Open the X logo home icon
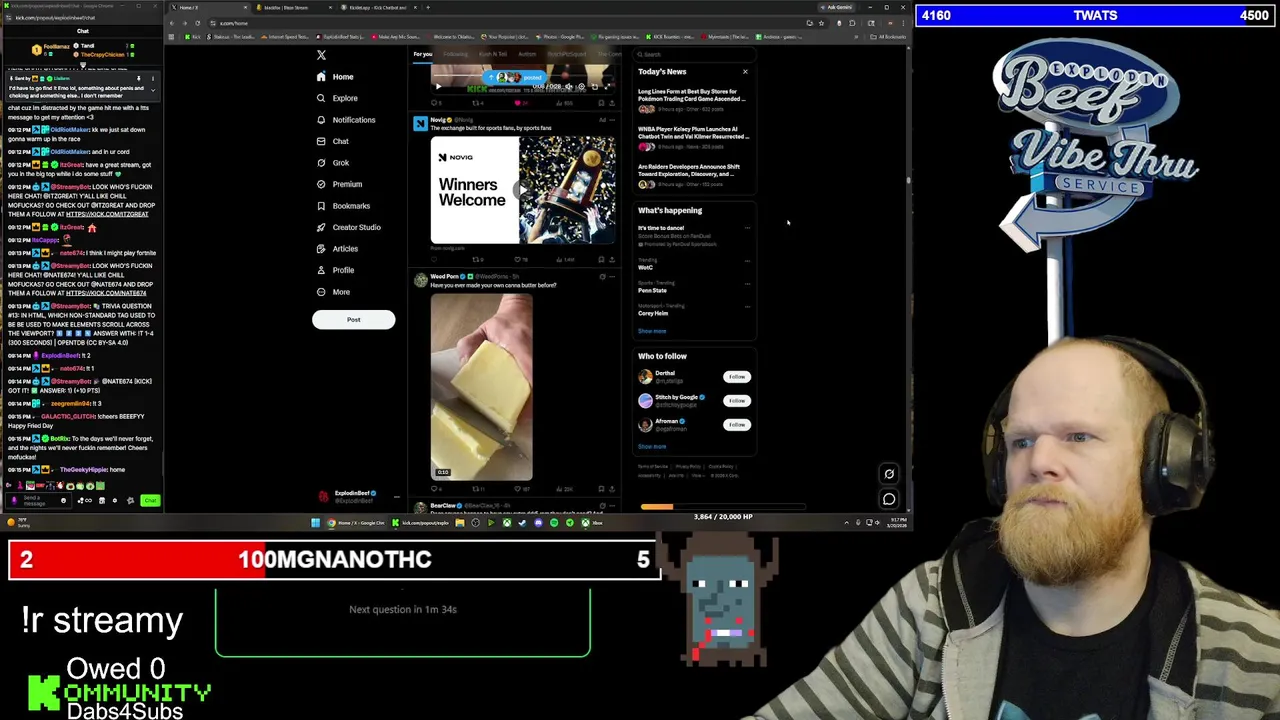Image resolution: width=1280 pixels, height=720 pixels. [321, 55]
